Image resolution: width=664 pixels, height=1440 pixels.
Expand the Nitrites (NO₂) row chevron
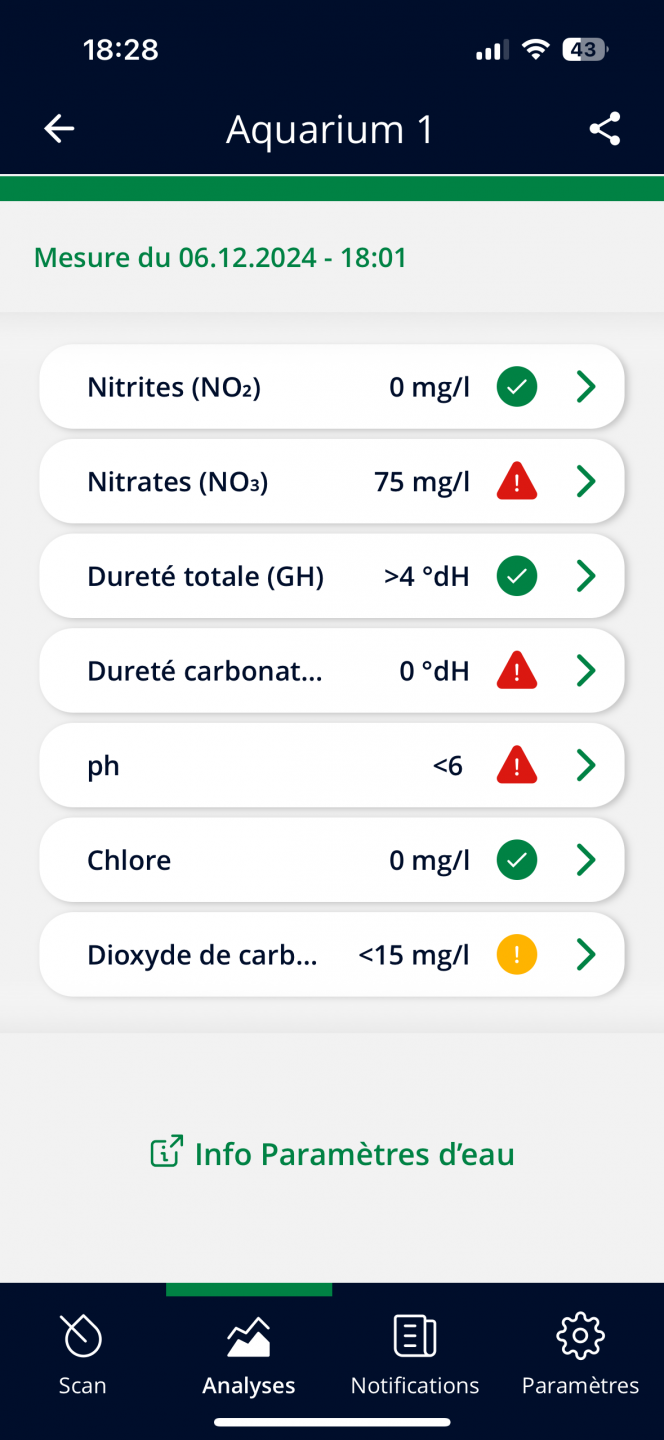click(x=586, y=387)
